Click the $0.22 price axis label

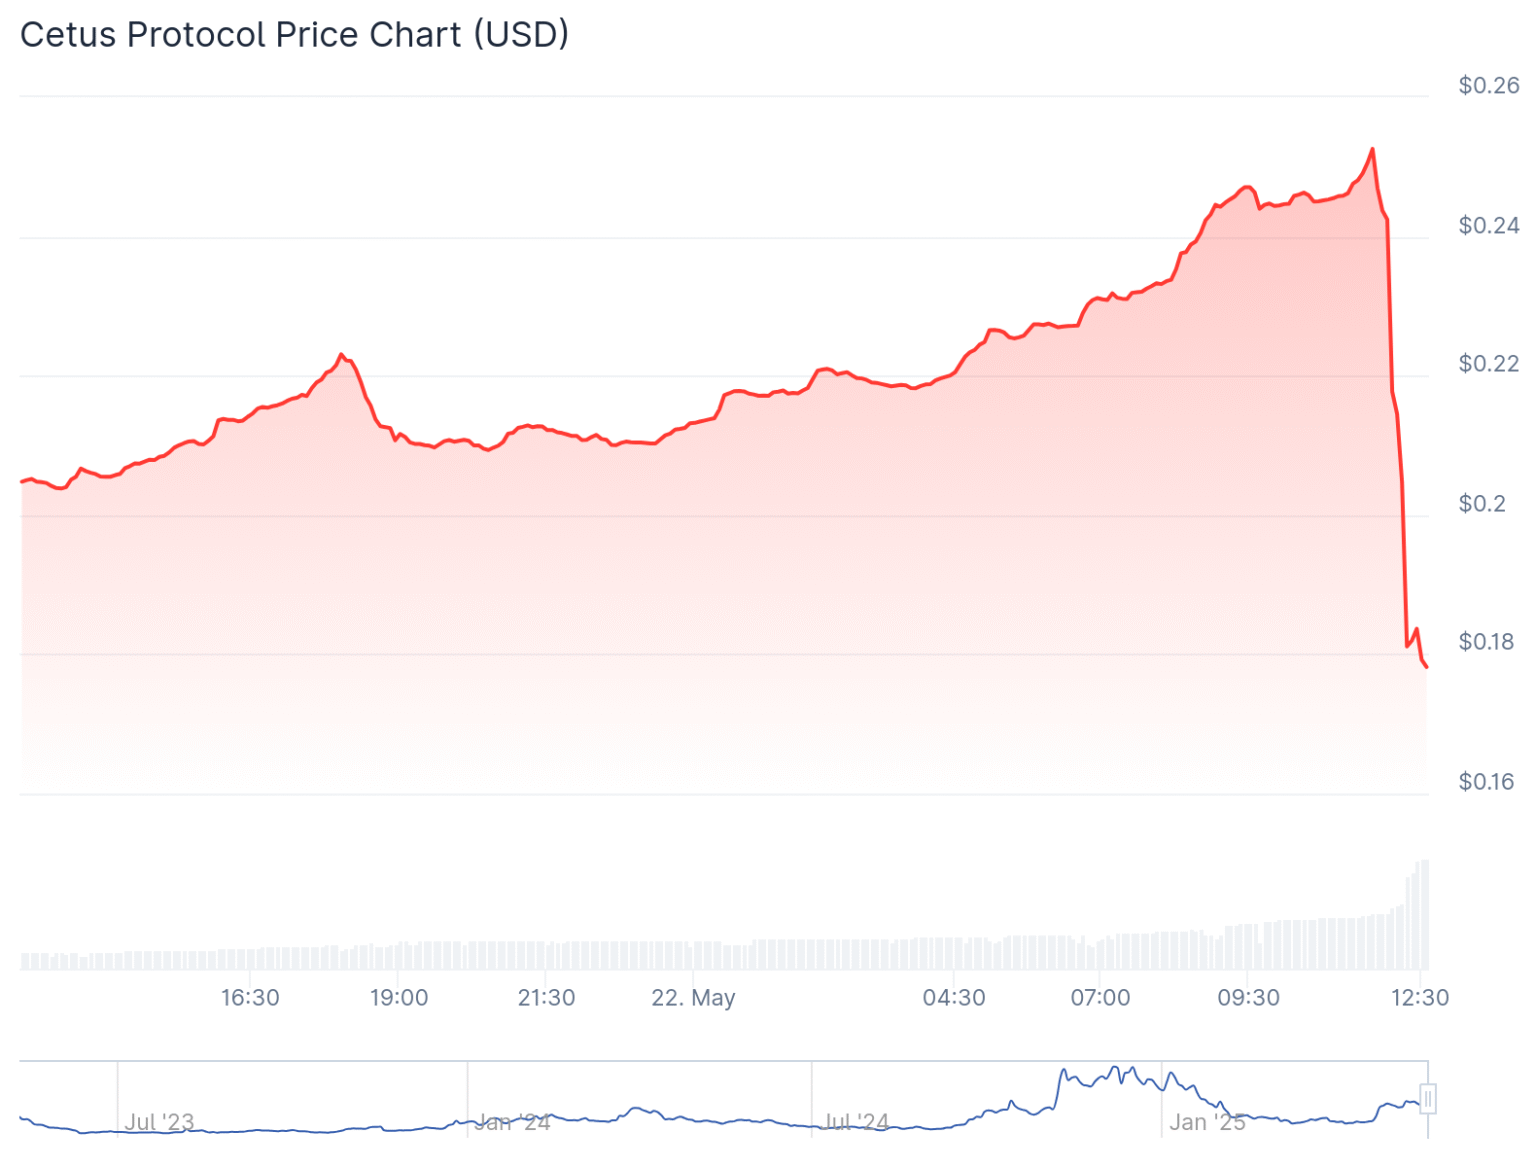click(1488, 364)
